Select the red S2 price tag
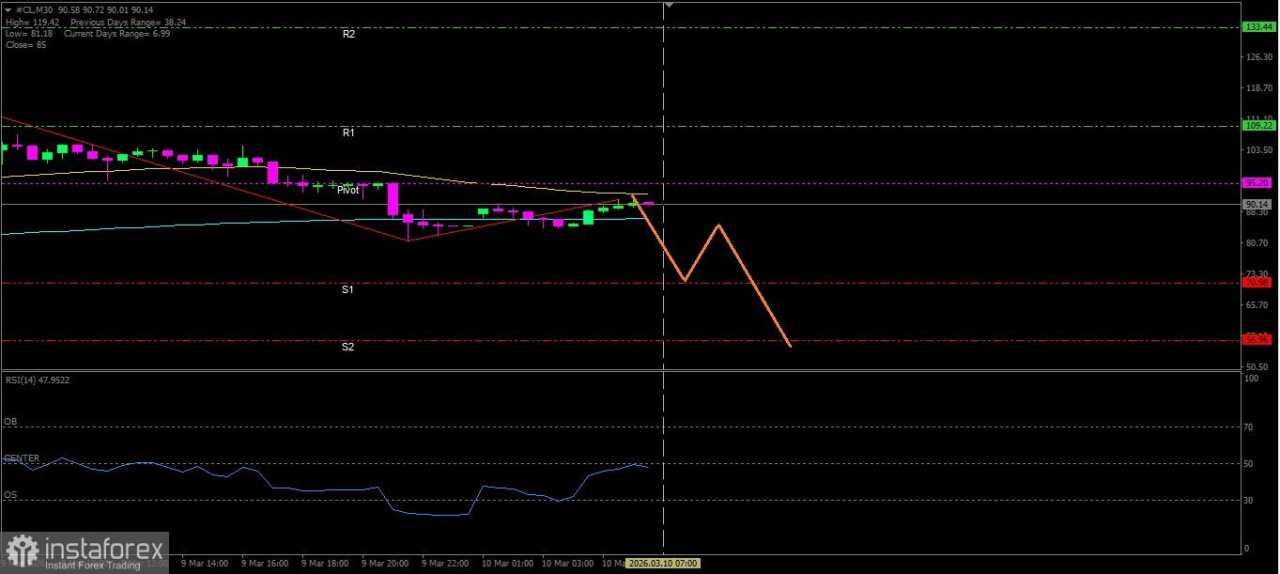 pos(1257,340)
